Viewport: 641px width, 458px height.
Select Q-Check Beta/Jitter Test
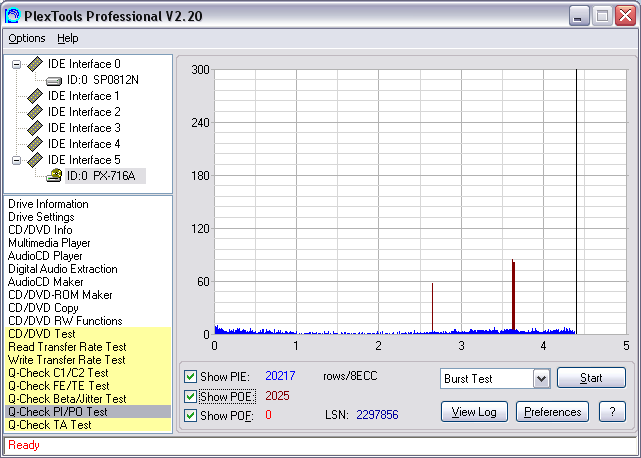tap(88, 399)
